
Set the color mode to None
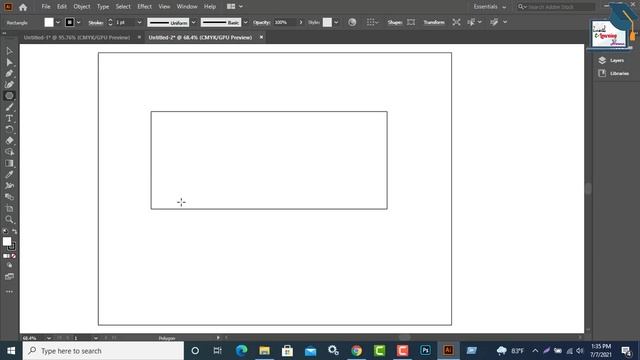pyautogui.click(x=13, y=256)
